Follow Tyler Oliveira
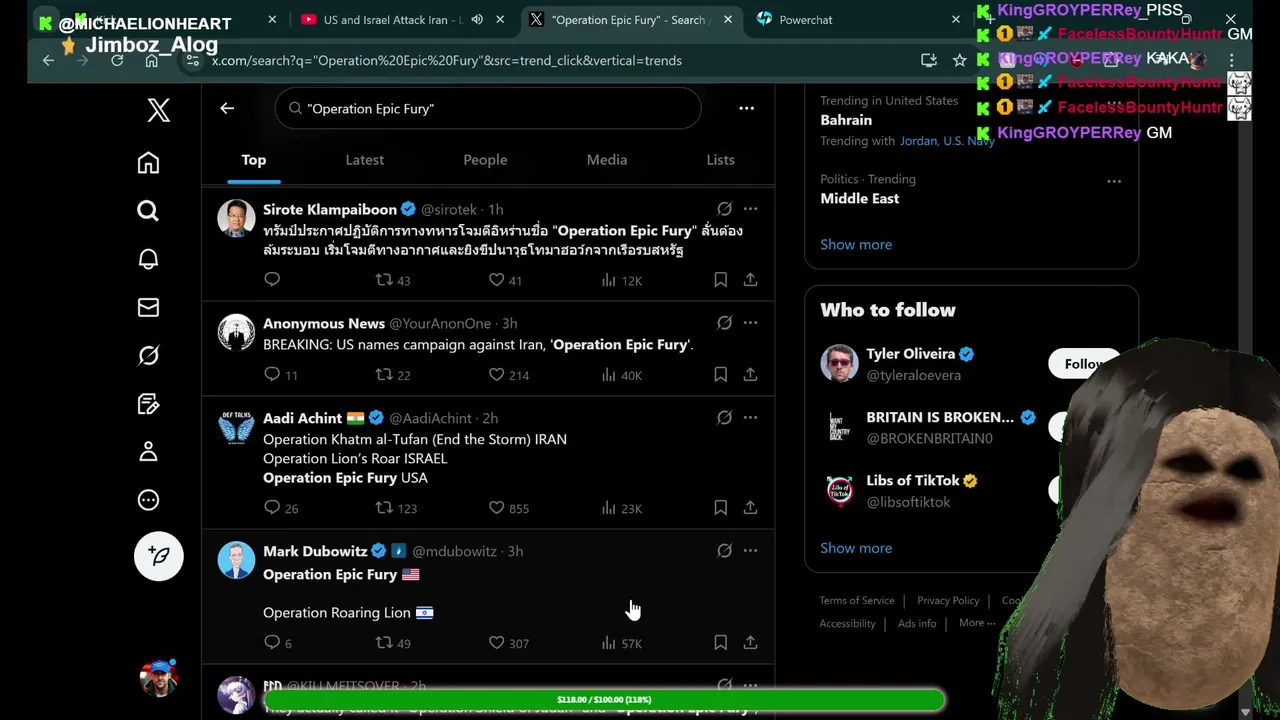This screenshot has height=720, width=1280. coord(1084,364)
